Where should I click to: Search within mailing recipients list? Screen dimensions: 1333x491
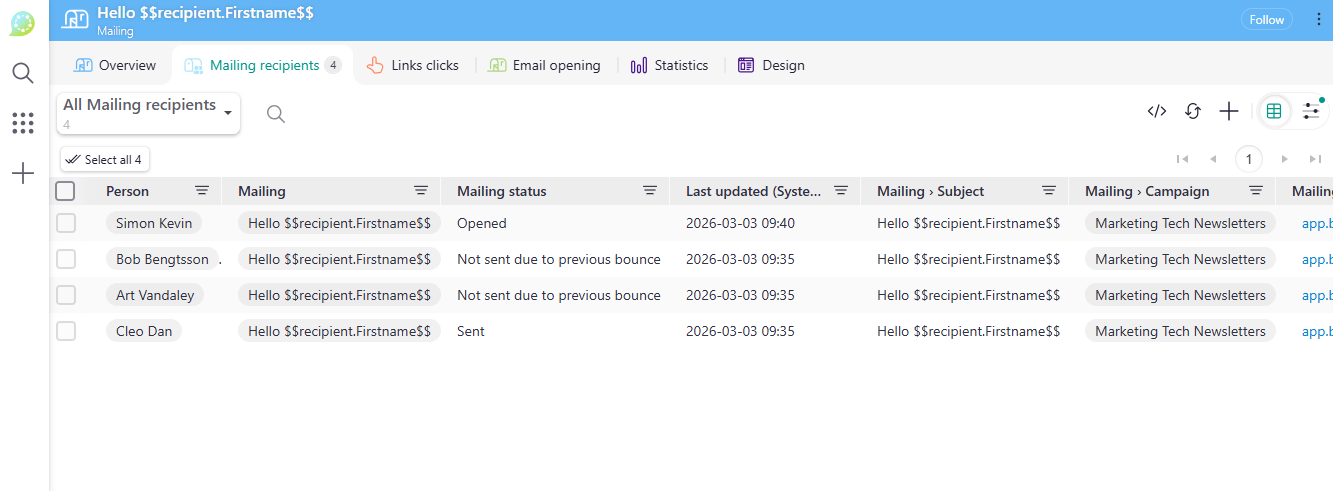[276, 114]
